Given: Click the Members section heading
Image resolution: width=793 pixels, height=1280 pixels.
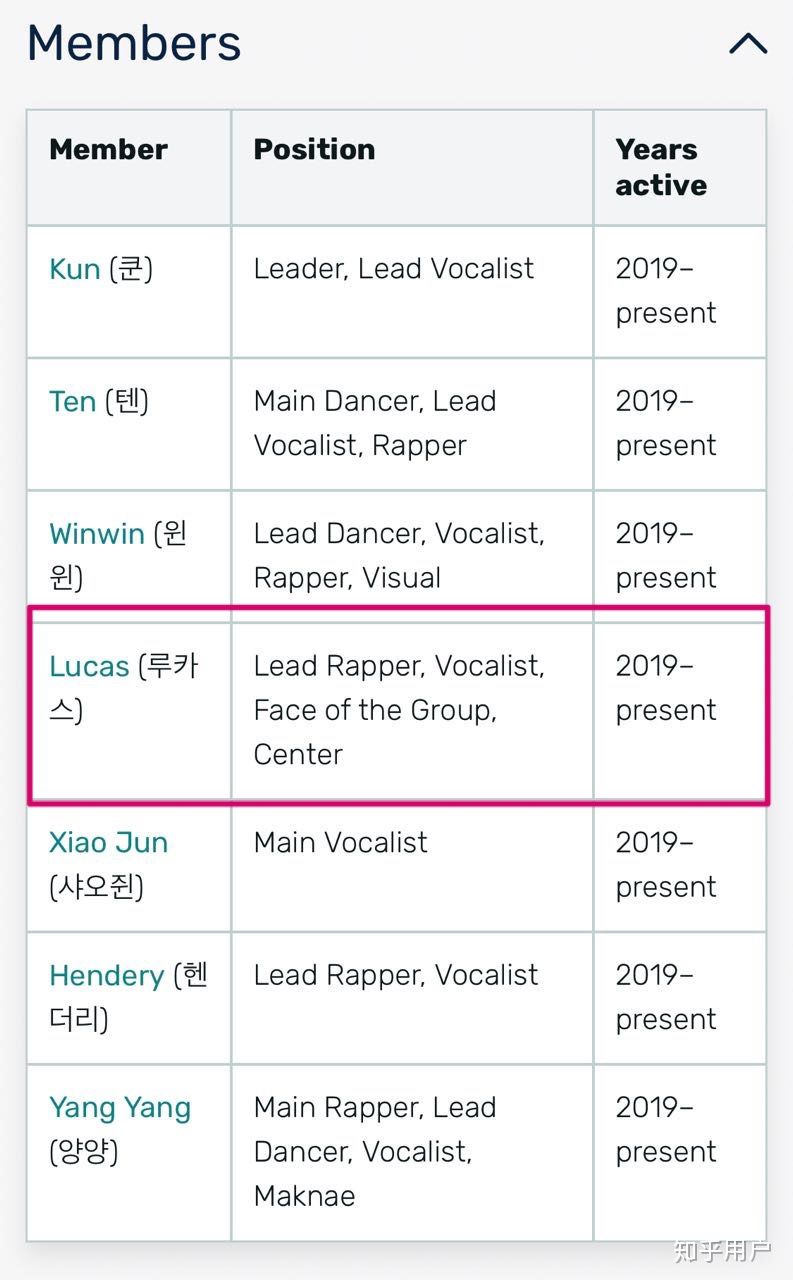Looking at the screenshot, I should pyautogui.click(x=134, y=44).
